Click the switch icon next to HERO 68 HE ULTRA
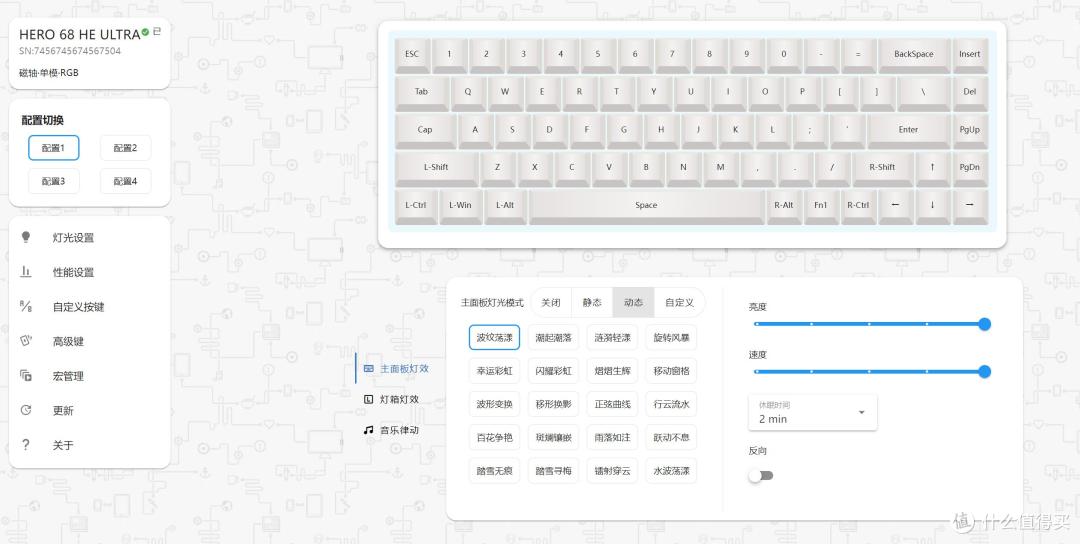The height and width of the screenshot is (544, 1080). pyautogui.click(x=156, y=32)
